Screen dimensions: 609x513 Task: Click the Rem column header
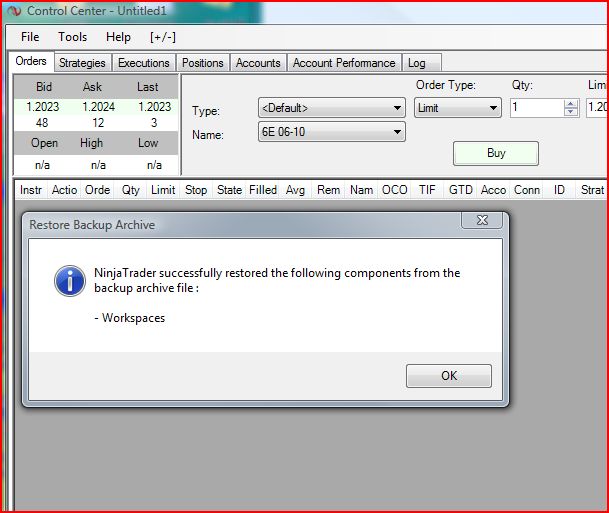coord(329,190)
